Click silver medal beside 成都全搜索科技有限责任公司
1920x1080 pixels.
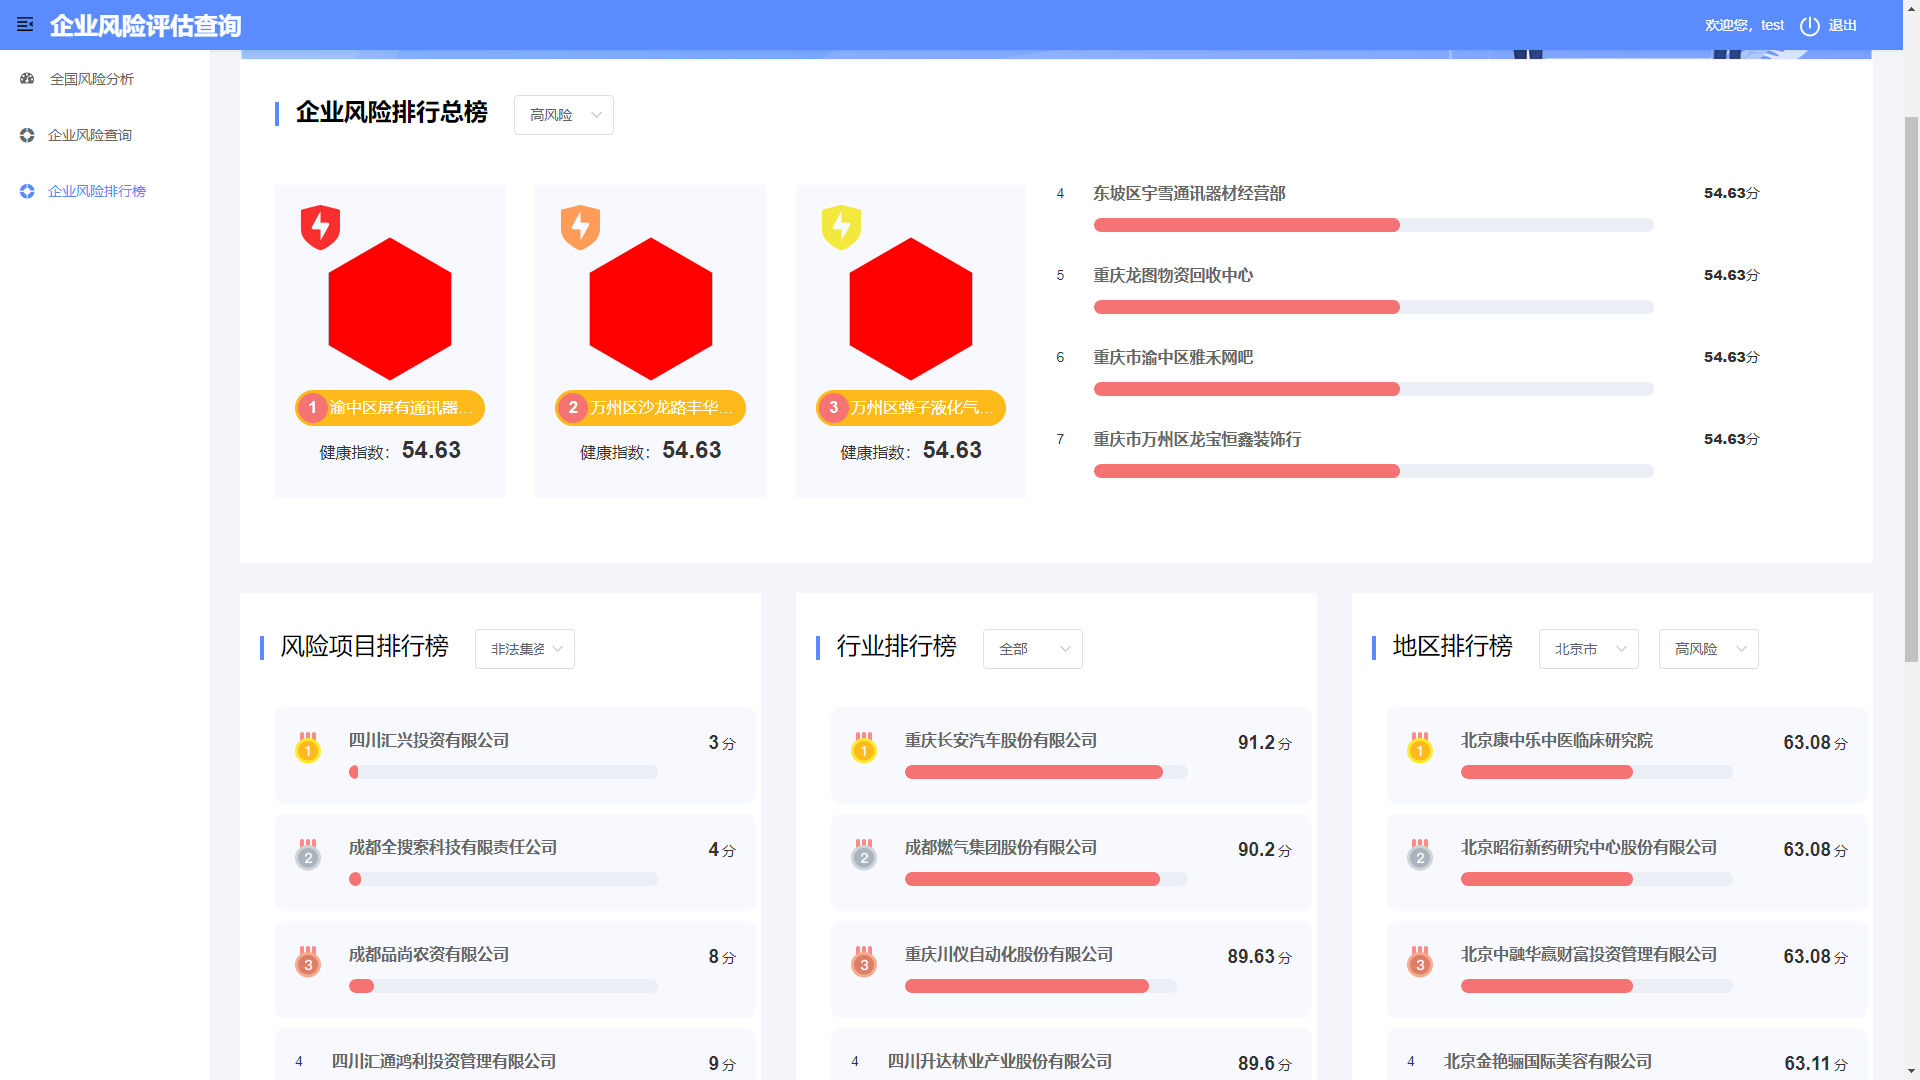[308, 854]
